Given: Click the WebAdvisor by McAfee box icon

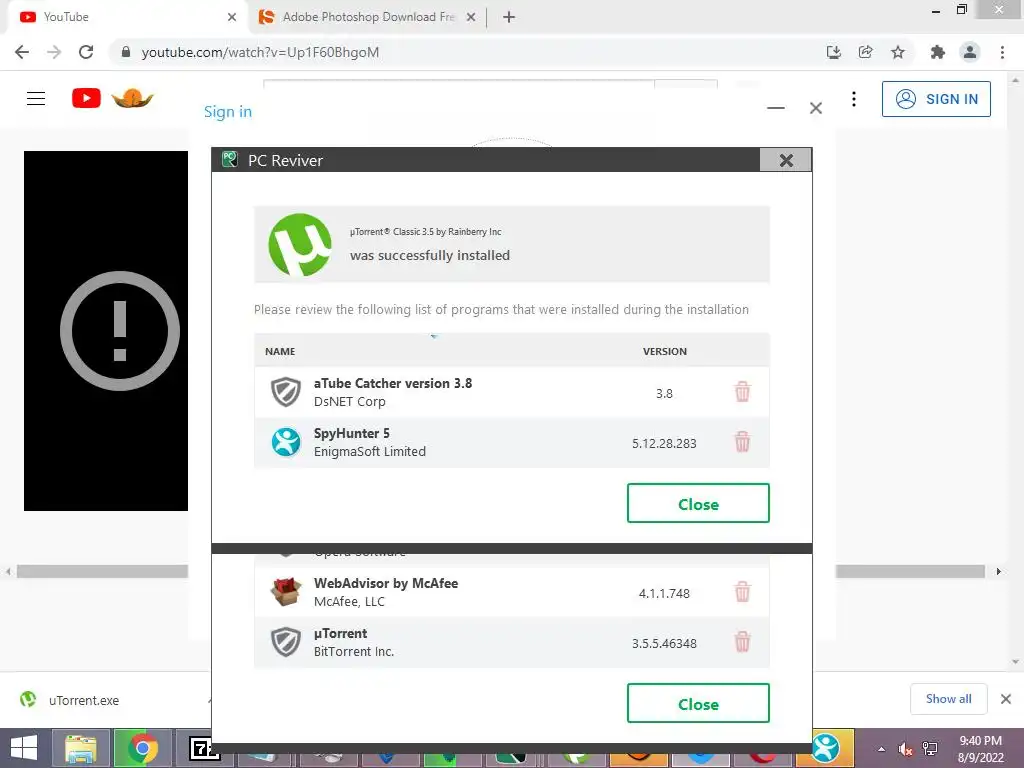Looking at the screenshot, I should (286, 592).
